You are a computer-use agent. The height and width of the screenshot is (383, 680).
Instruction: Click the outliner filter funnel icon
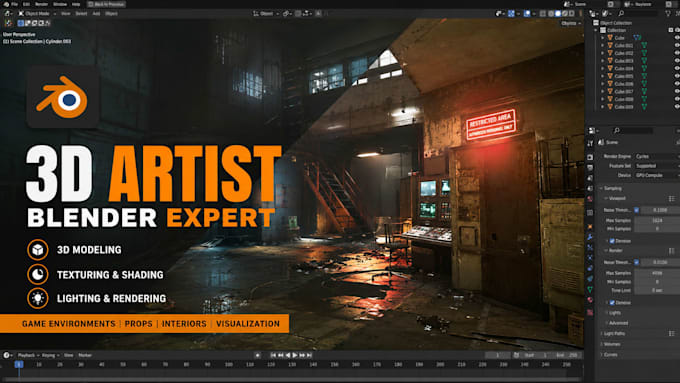(x=668, y=13)
